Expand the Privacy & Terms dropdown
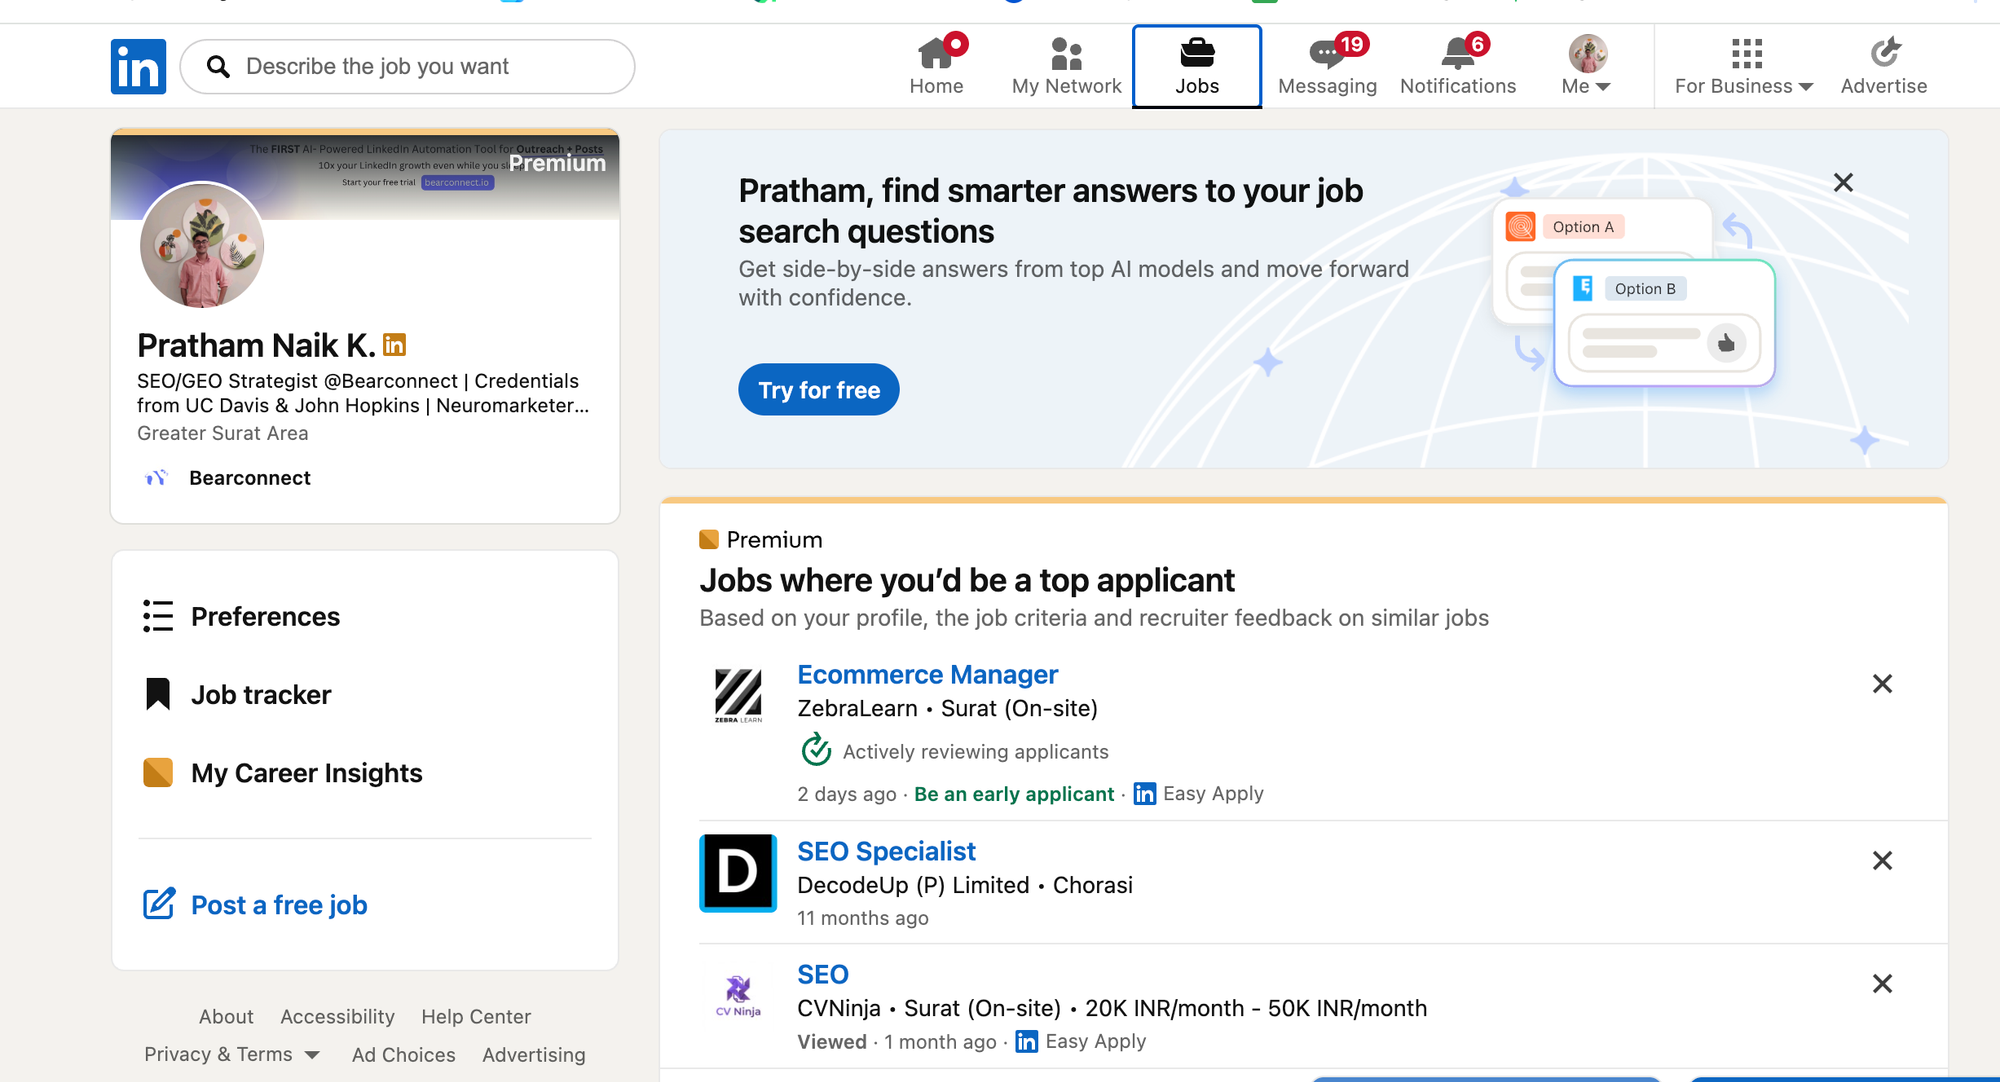The width and height of the screenshot is (2000, 1082). (232, 1054)
